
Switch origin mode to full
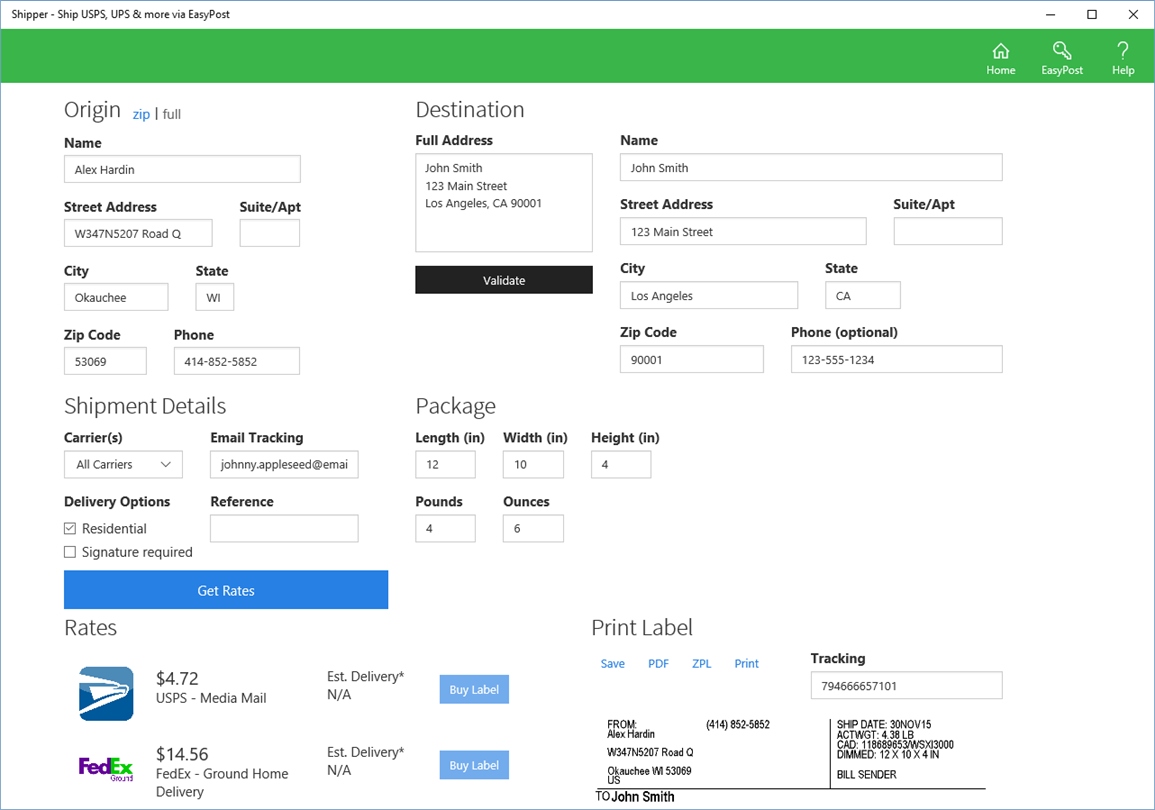pos(172,114)
